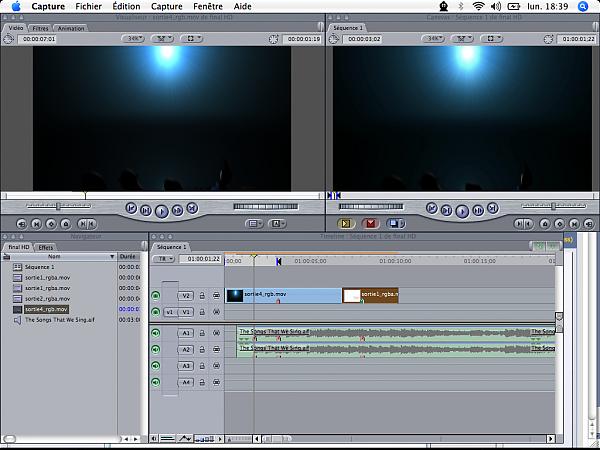Click the yellow Insert edit button
The width and height of the screenshot is (600, 450).
(346, 224)
